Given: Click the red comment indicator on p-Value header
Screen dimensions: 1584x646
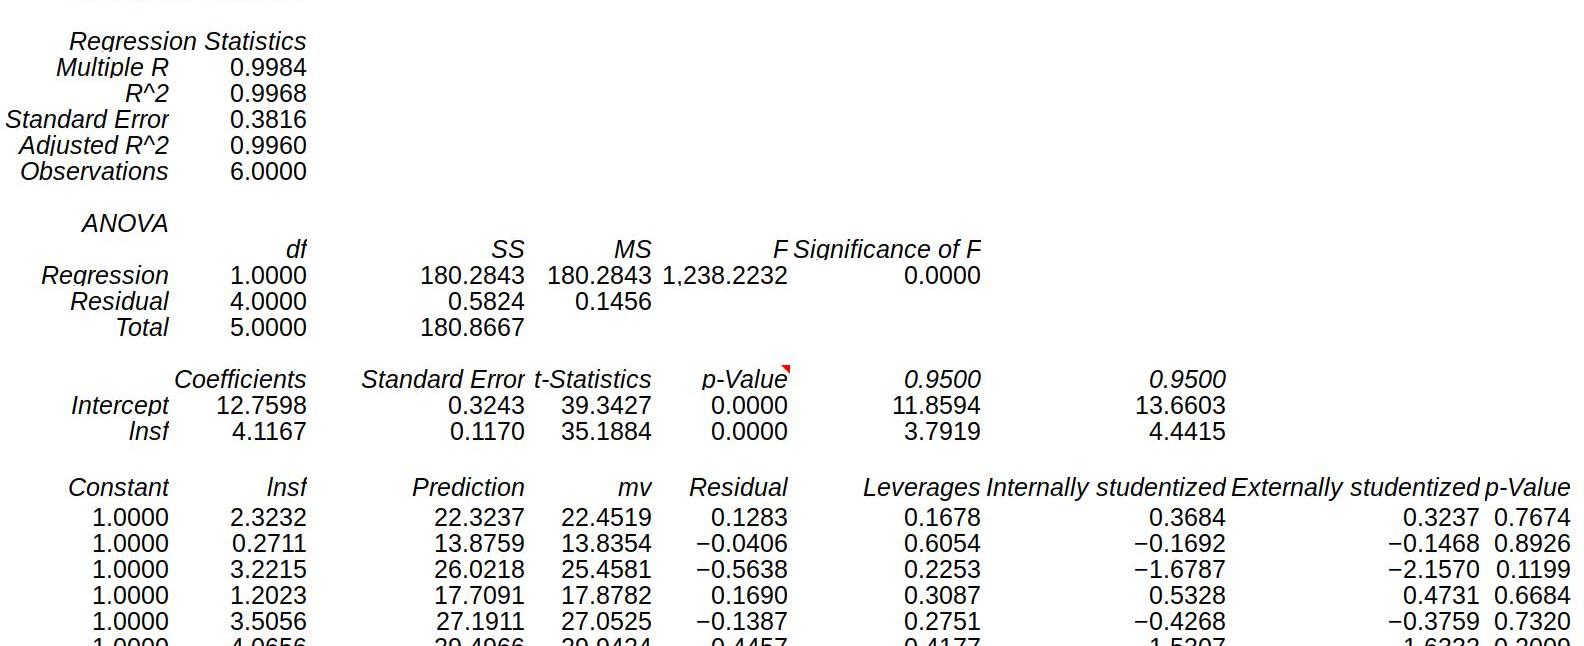Looking at the screenshot, I should click(785, 370).
